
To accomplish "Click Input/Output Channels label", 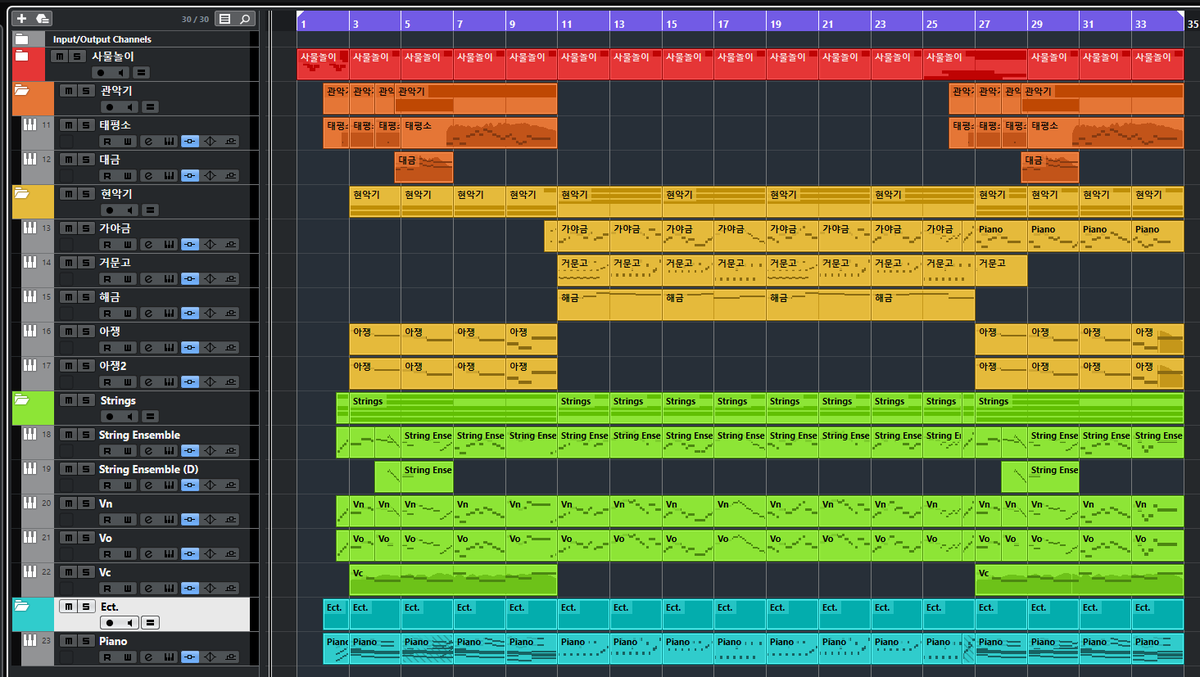I will tap(102, 39).
